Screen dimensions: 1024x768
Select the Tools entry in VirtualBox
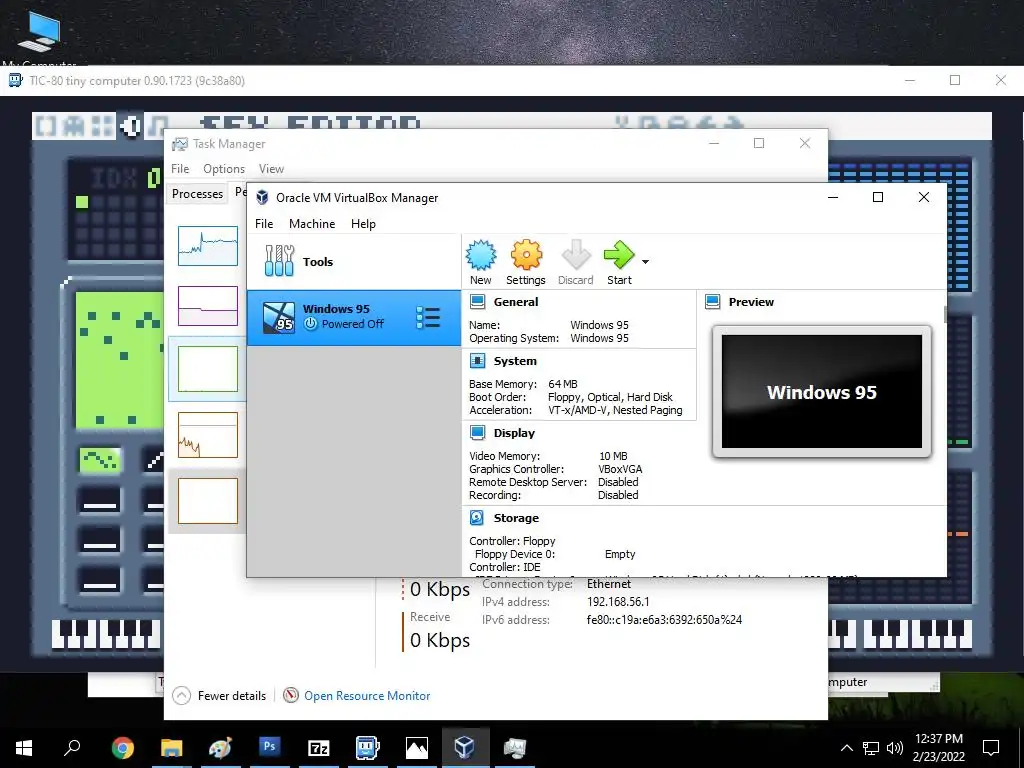(353, 262)
